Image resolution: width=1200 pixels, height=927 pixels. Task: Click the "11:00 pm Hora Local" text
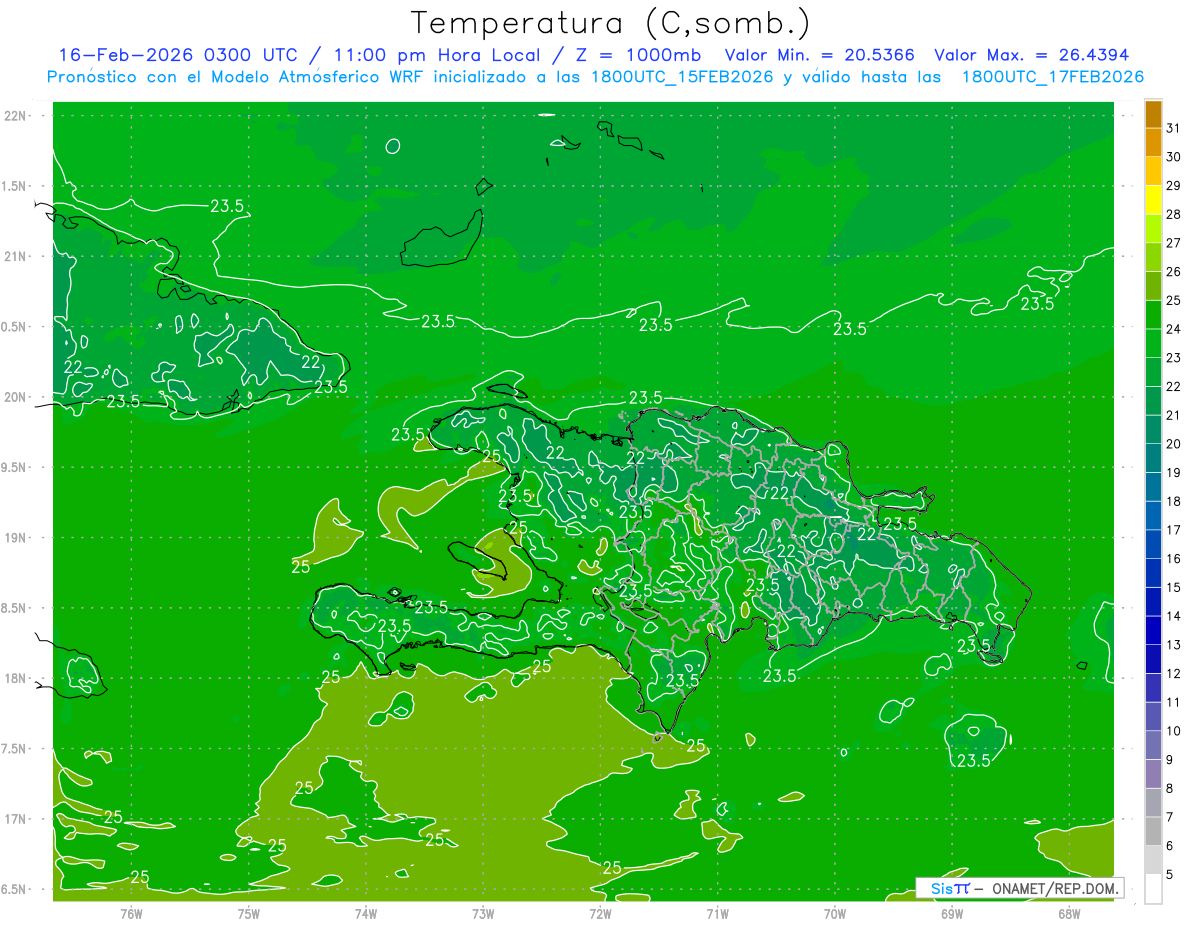(434, 55)
